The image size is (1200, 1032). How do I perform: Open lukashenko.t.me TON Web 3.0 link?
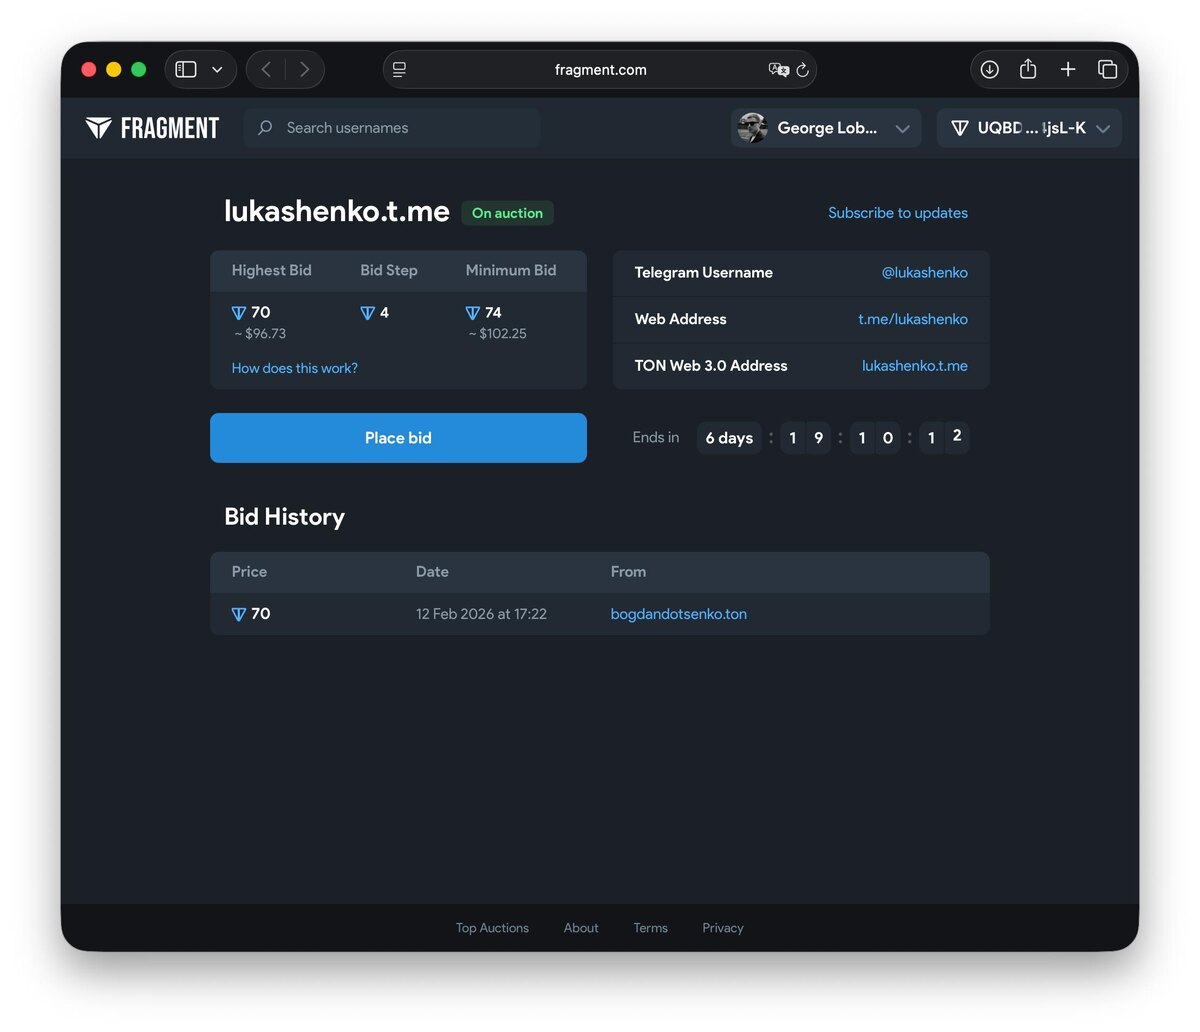click(915, 366)
